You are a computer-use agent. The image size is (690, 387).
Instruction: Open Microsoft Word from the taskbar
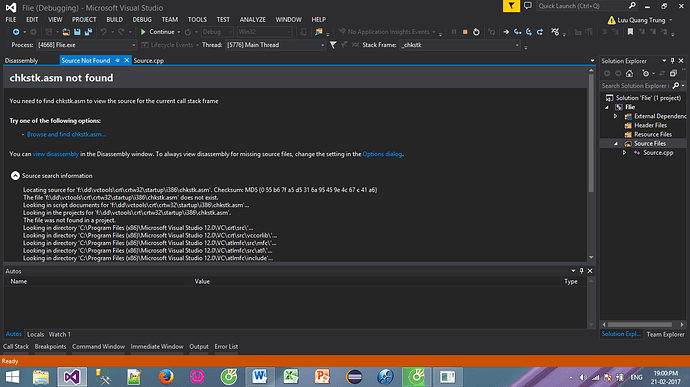(x=260, y=377)
